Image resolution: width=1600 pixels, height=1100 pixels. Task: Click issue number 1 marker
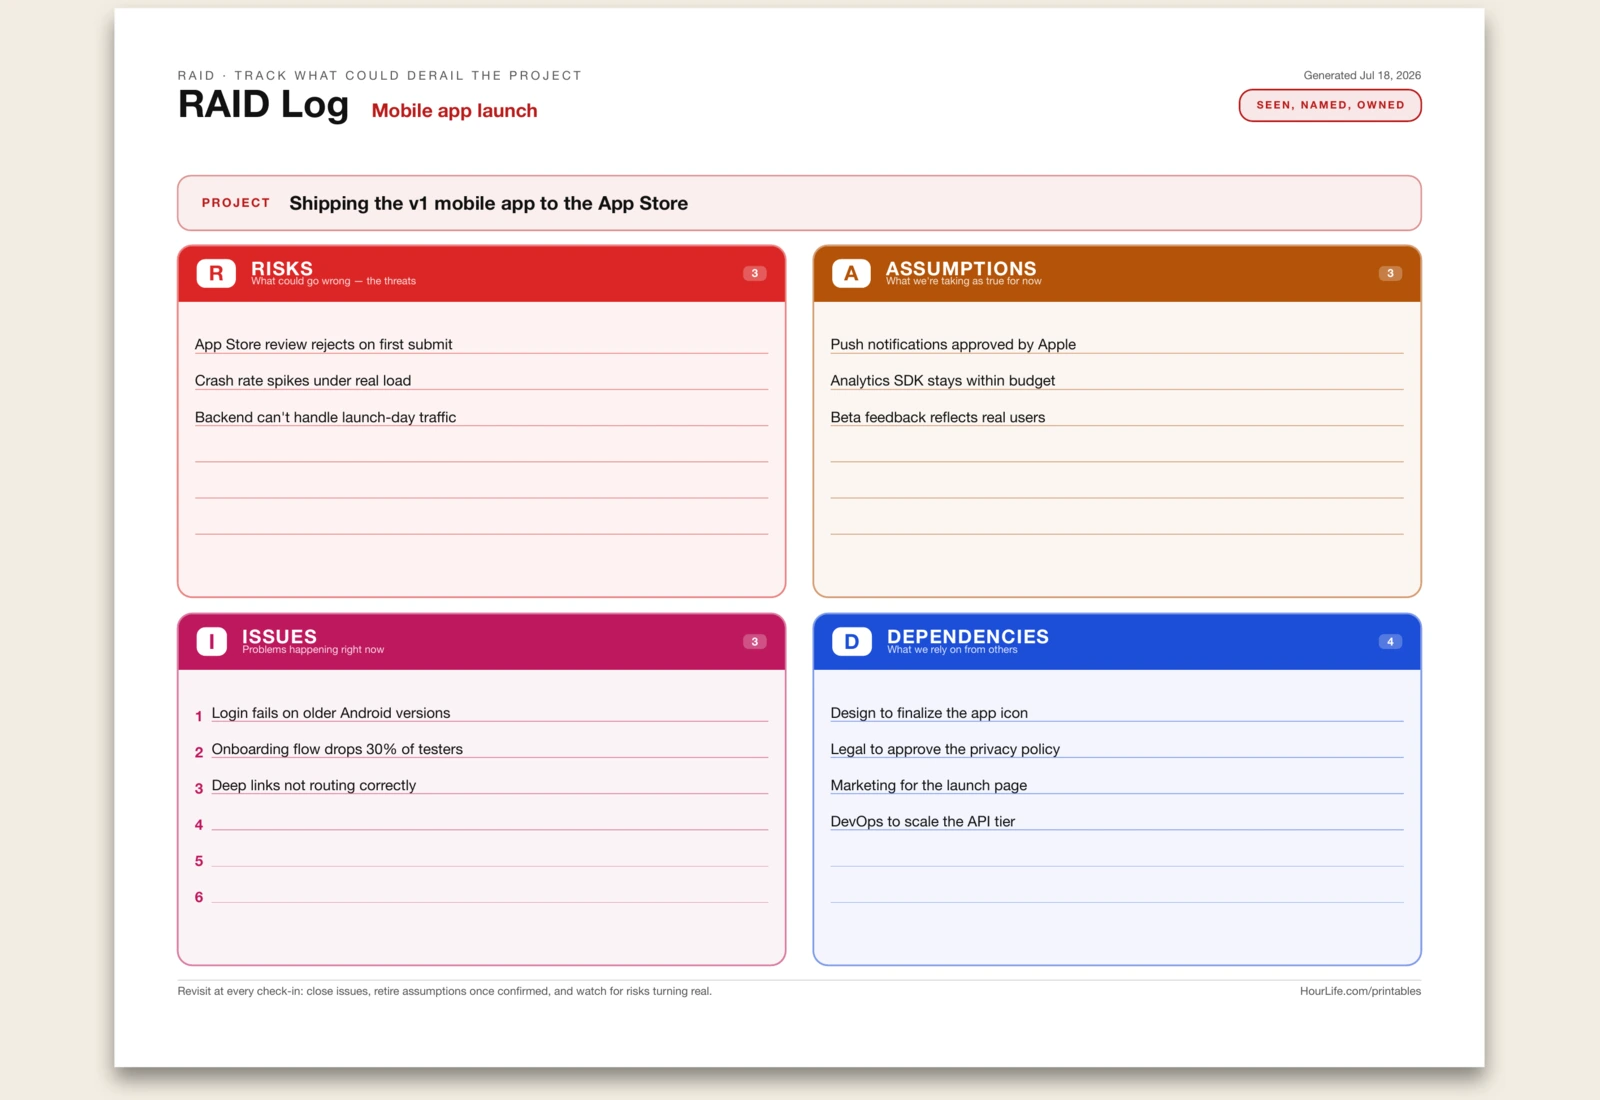199,716
